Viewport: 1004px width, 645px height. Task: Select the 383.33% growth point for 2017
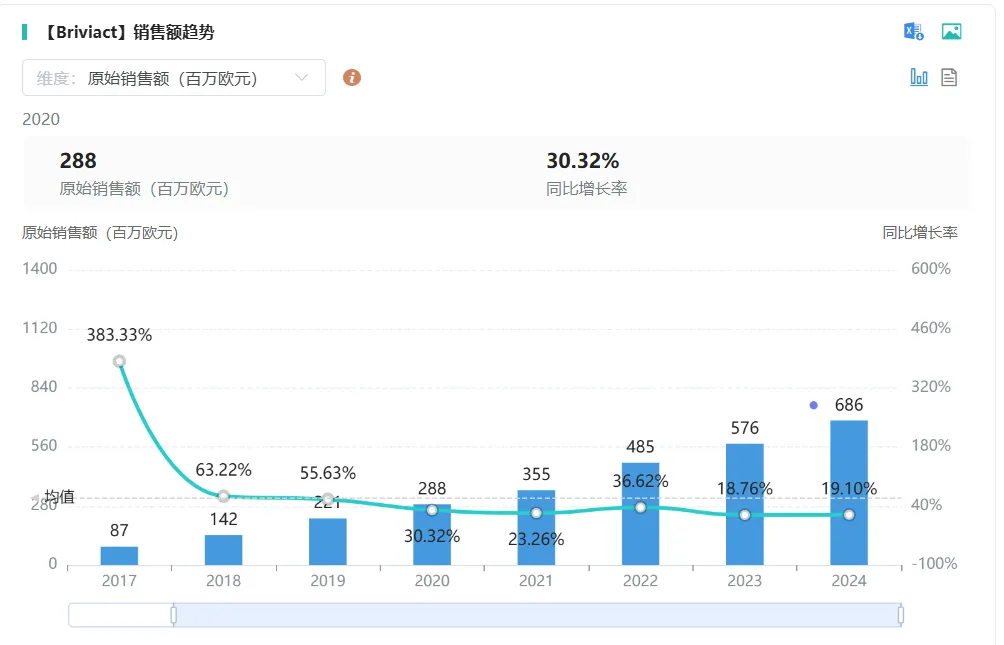(119, 361)
